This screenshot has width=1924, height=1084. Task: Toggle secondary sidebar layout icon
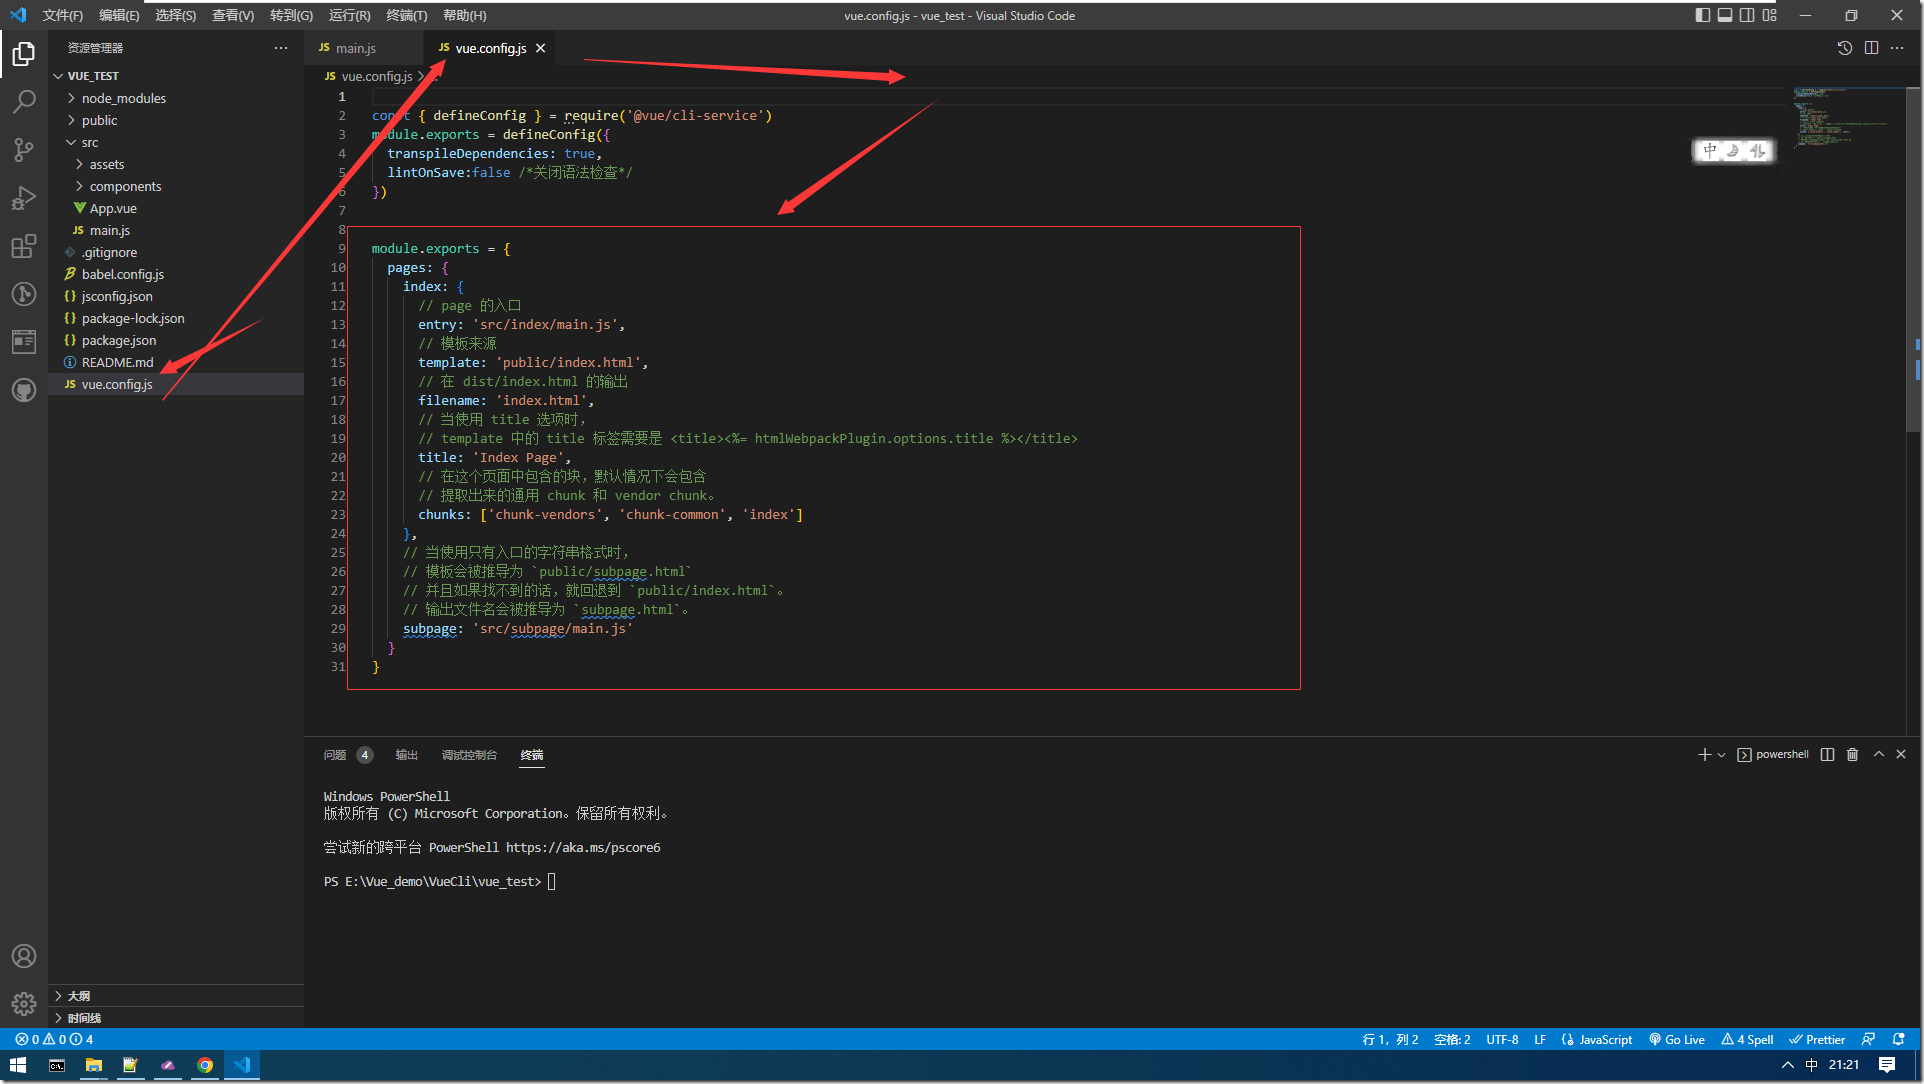tap(1747, 15)
